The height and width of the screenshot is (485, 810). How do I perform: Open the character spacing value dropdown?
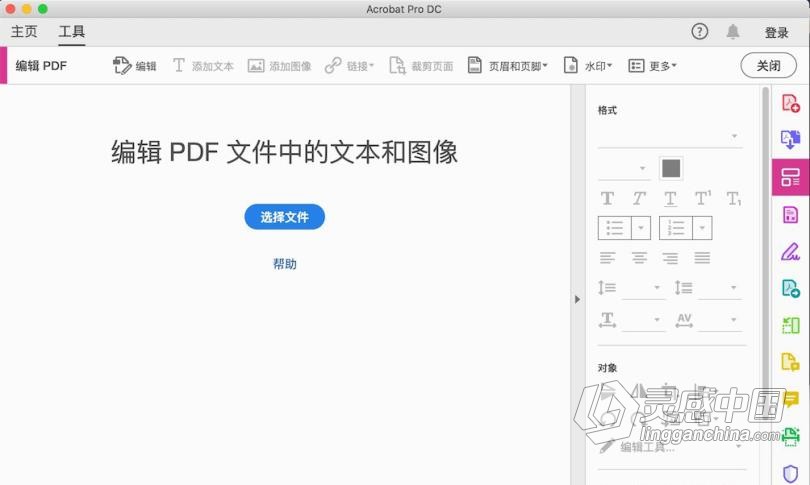tap(720, 320)
